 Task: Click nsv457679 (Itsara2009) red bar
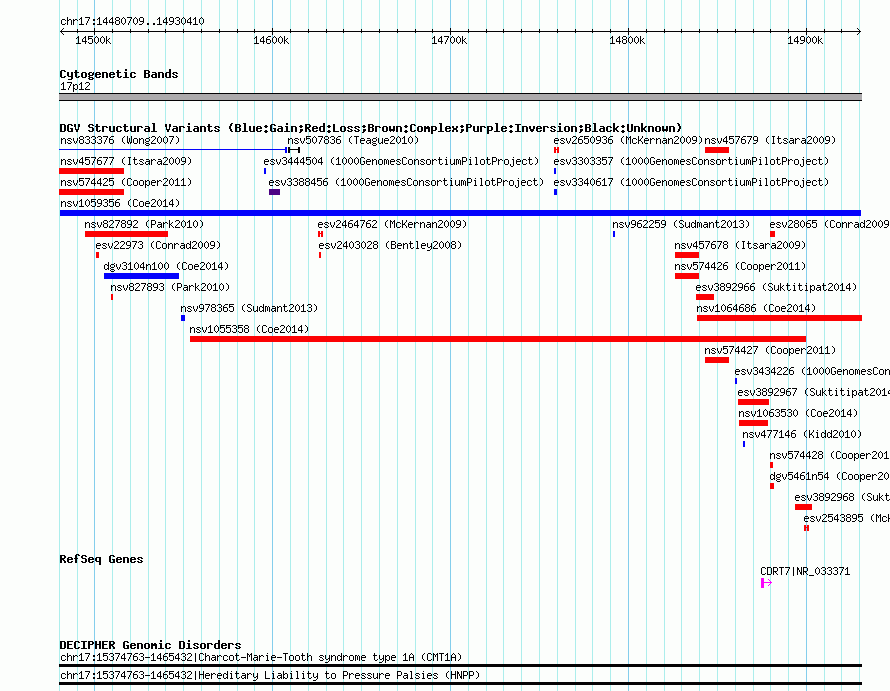pyautogui.click(x=717, y=150)
